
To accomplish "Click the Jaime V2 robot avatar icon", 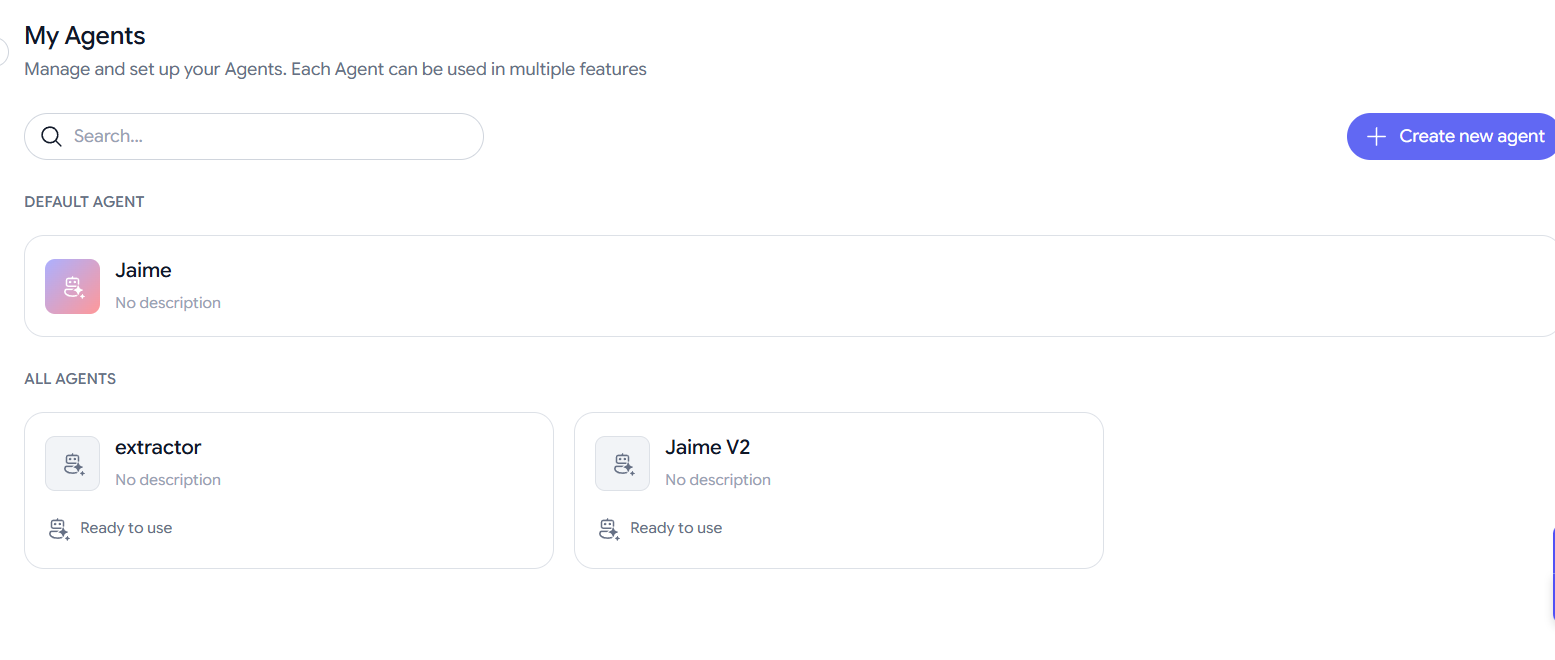I will [622, 463].
